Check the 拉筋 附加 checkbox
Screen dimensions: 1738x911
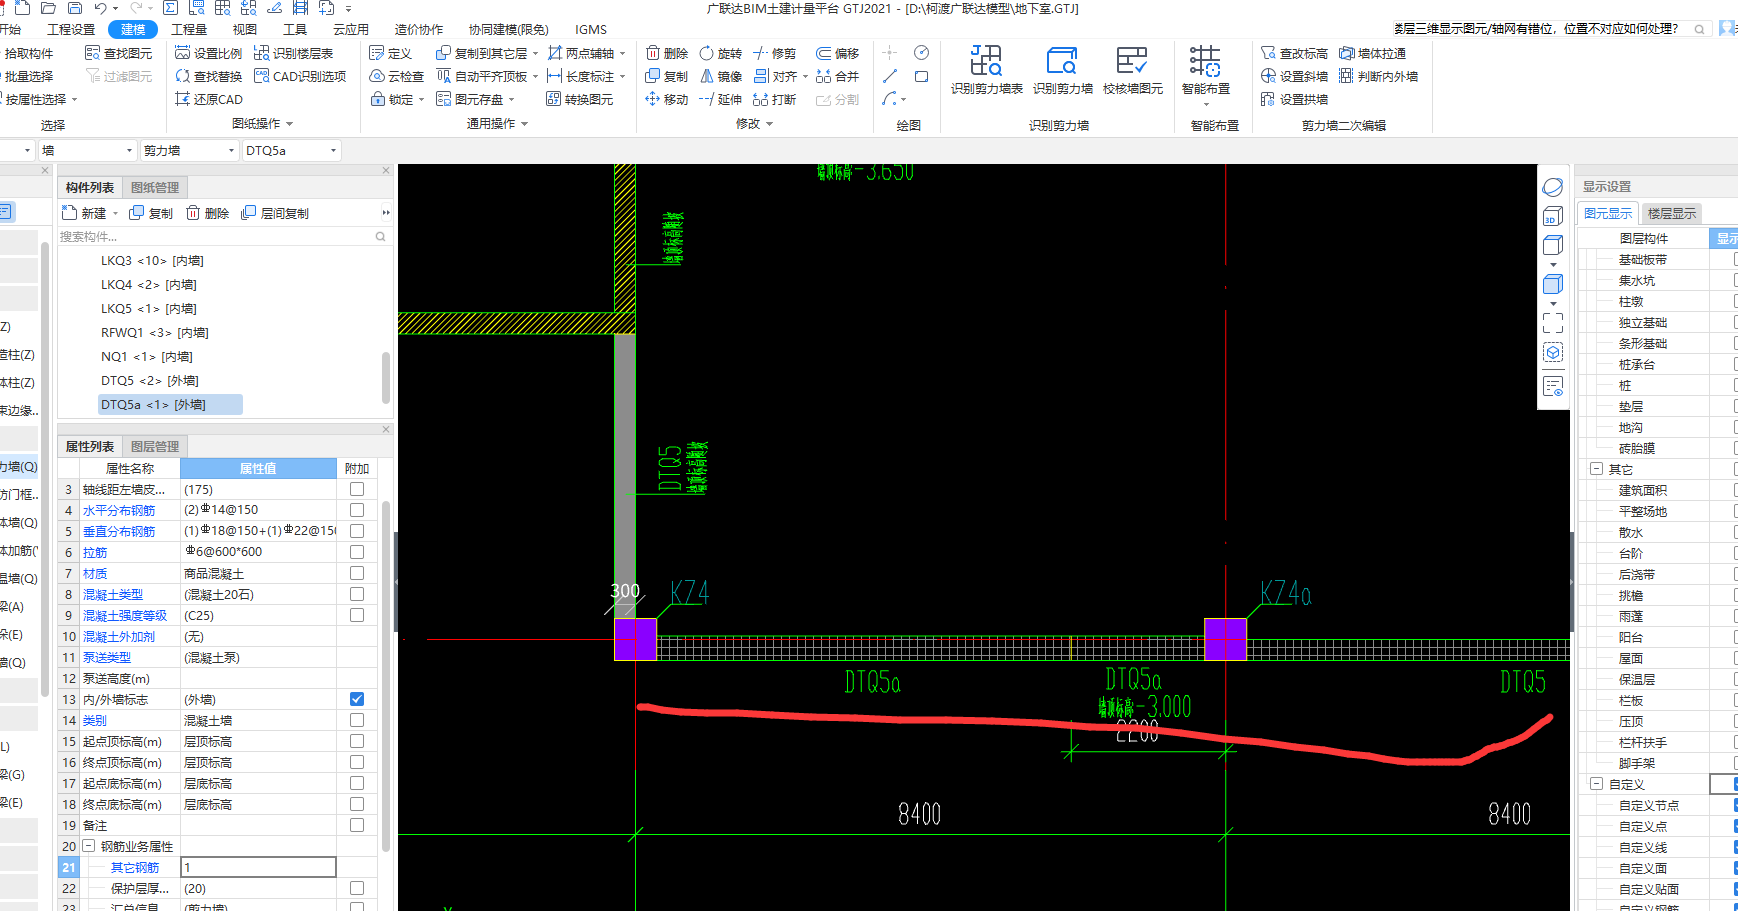pyautogui.click(x=357, y=552)
